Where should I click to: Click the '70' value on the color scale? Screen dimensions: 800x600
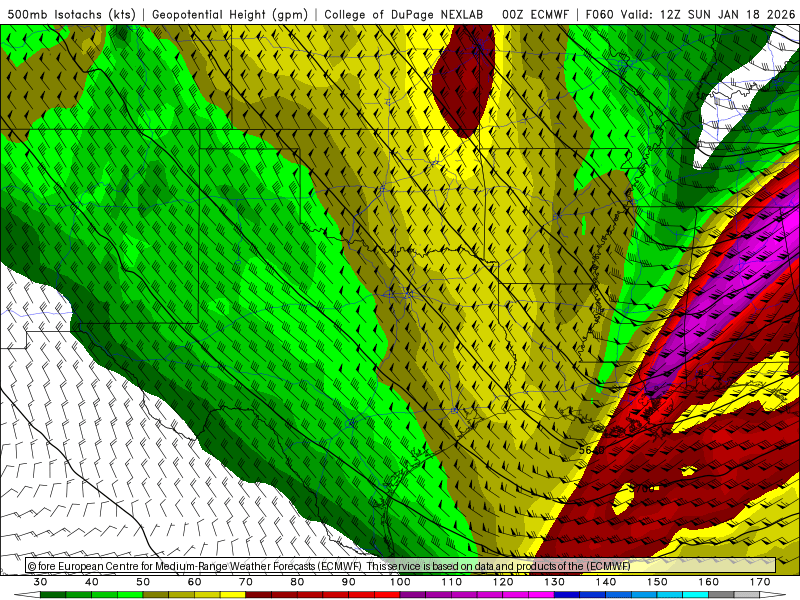(x=246, y=582)
